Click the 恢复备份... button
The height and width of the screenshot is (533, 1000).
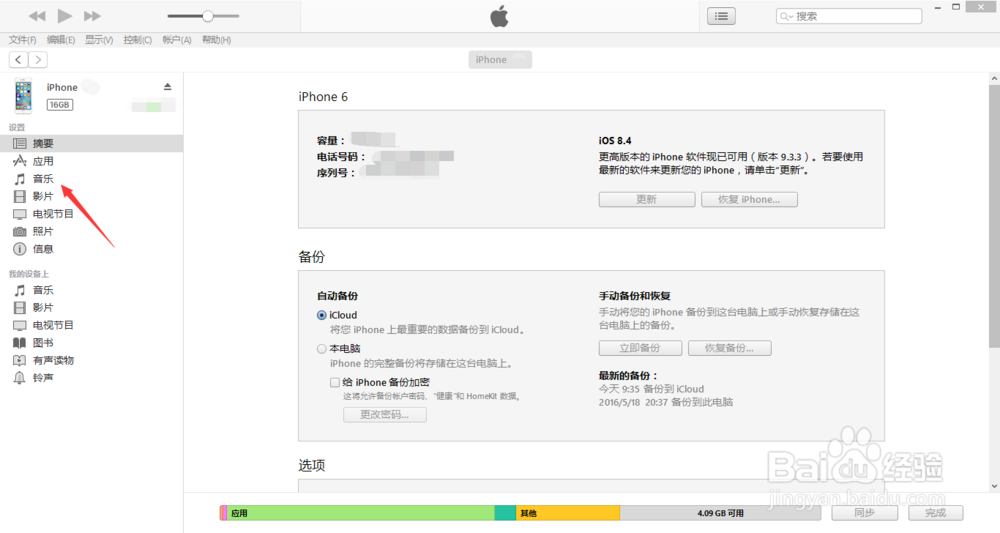[x=730, y=348]
